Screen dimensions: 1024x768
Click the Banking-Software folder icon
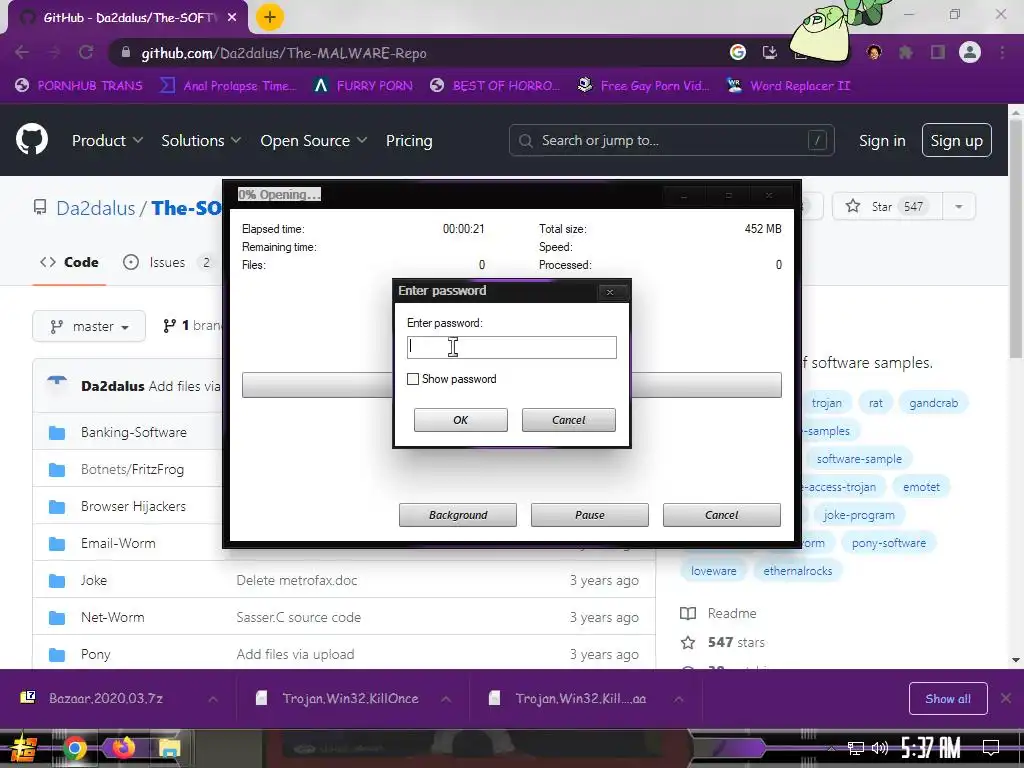point(57,432)
